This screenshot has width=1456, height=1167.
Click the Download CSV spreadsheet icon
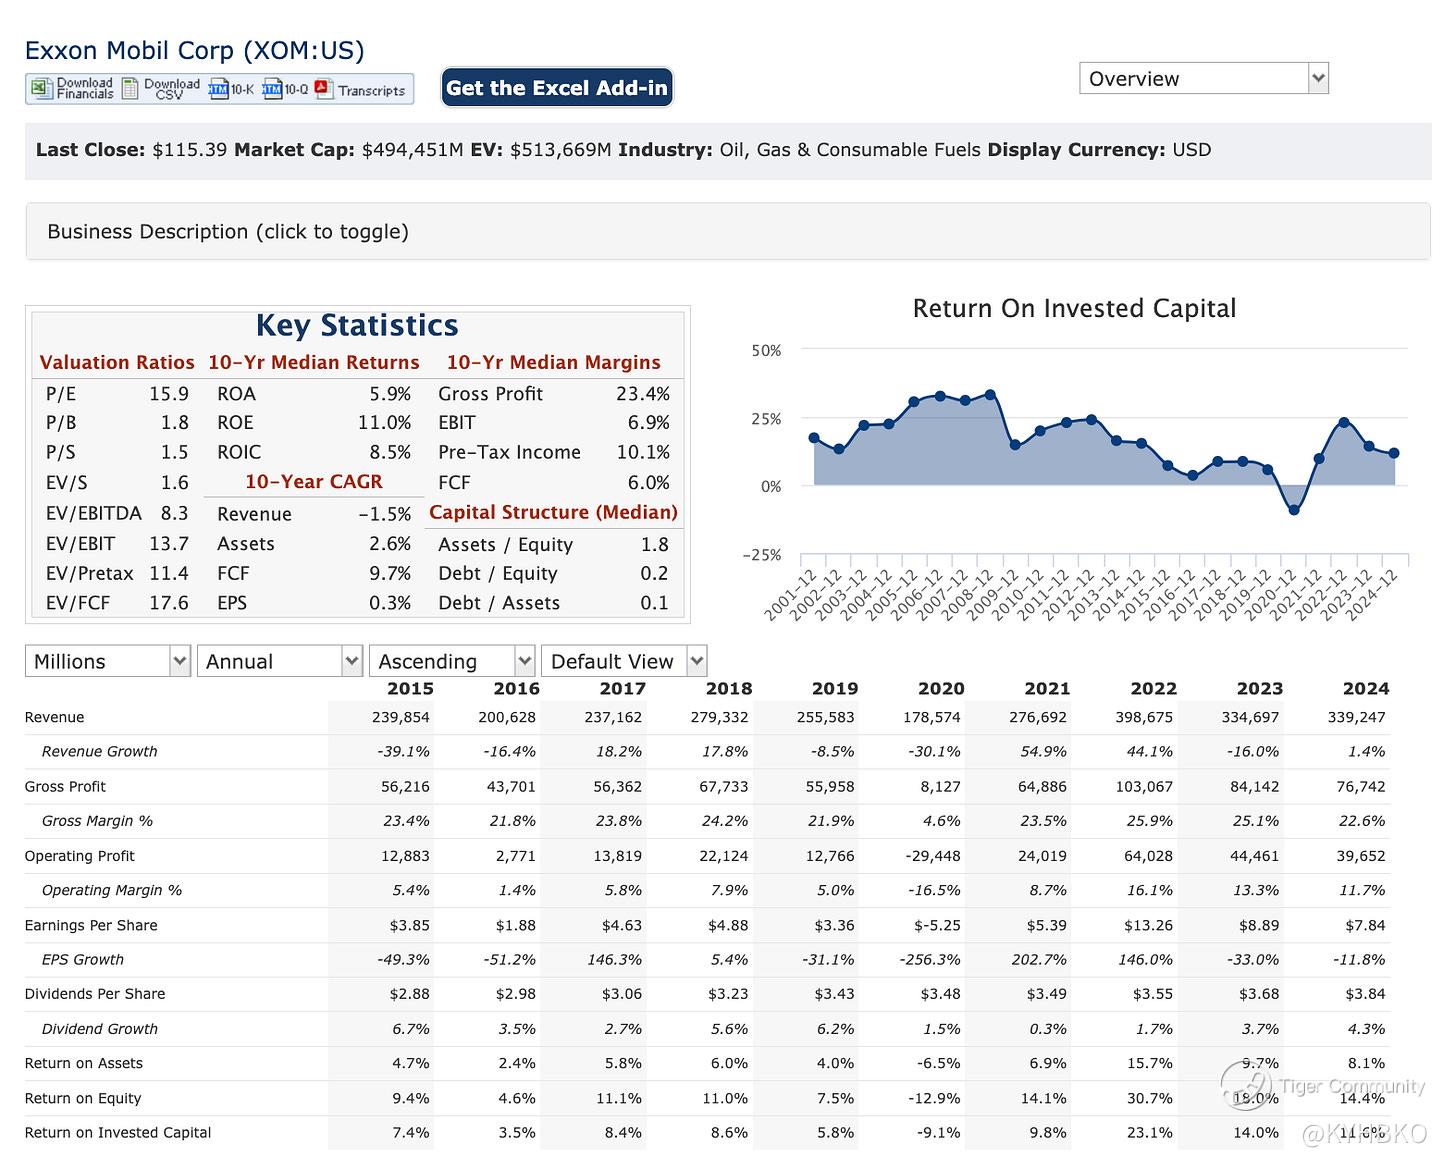(x=130, y=89)
